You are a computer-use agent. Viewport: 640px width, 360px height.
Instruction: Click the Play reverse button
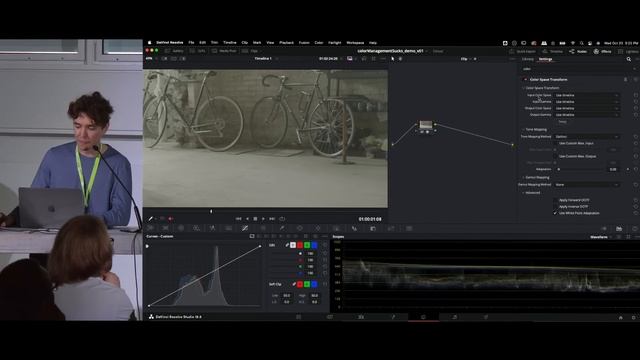click(247, 219)
